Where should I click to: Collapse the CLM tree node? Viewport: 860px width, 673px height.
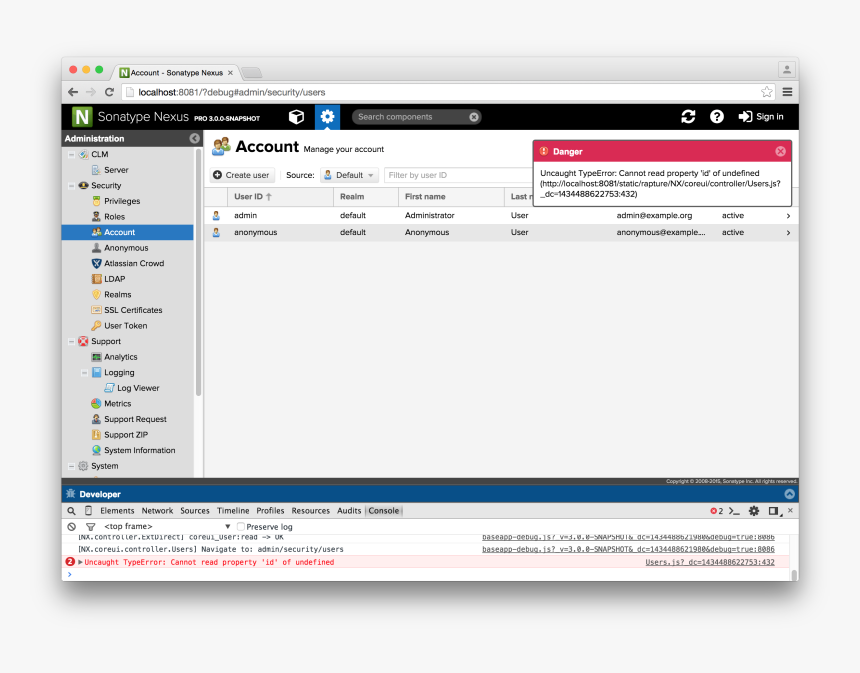tap(71, 155)
